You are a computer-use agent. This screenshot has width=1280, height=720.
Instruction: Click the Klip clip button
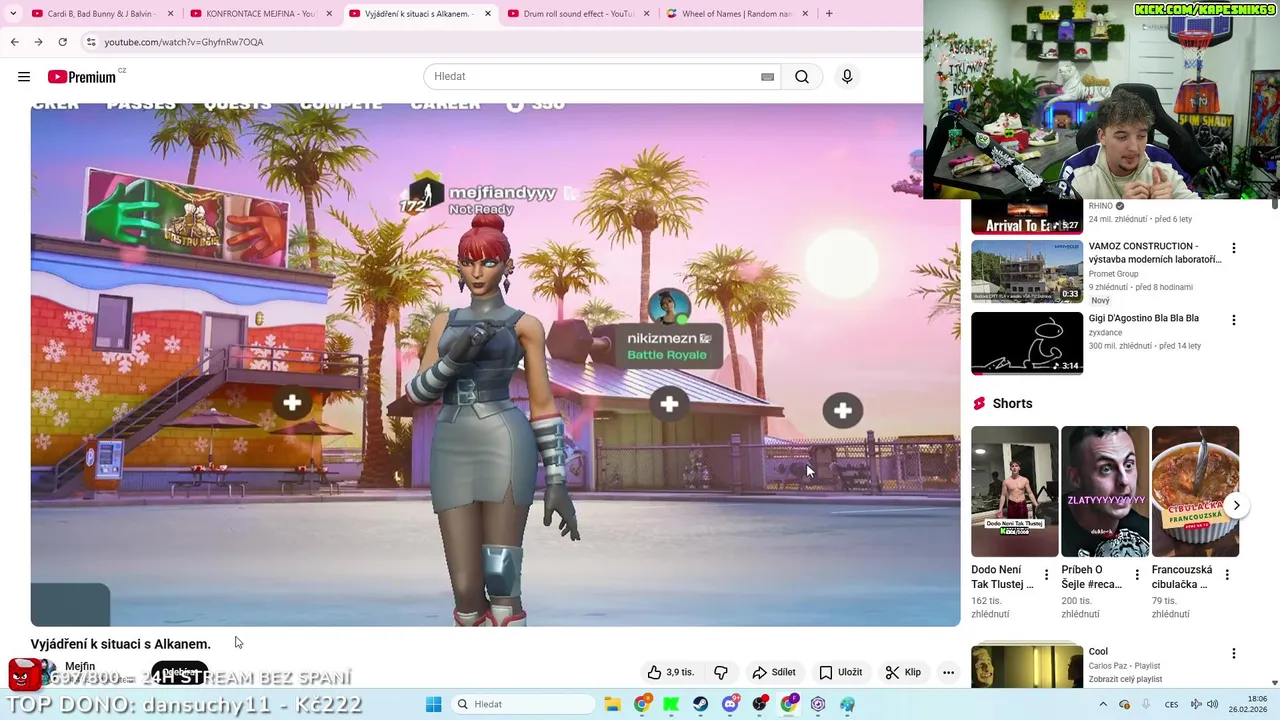pyautogui.click(x=903, y=672)
